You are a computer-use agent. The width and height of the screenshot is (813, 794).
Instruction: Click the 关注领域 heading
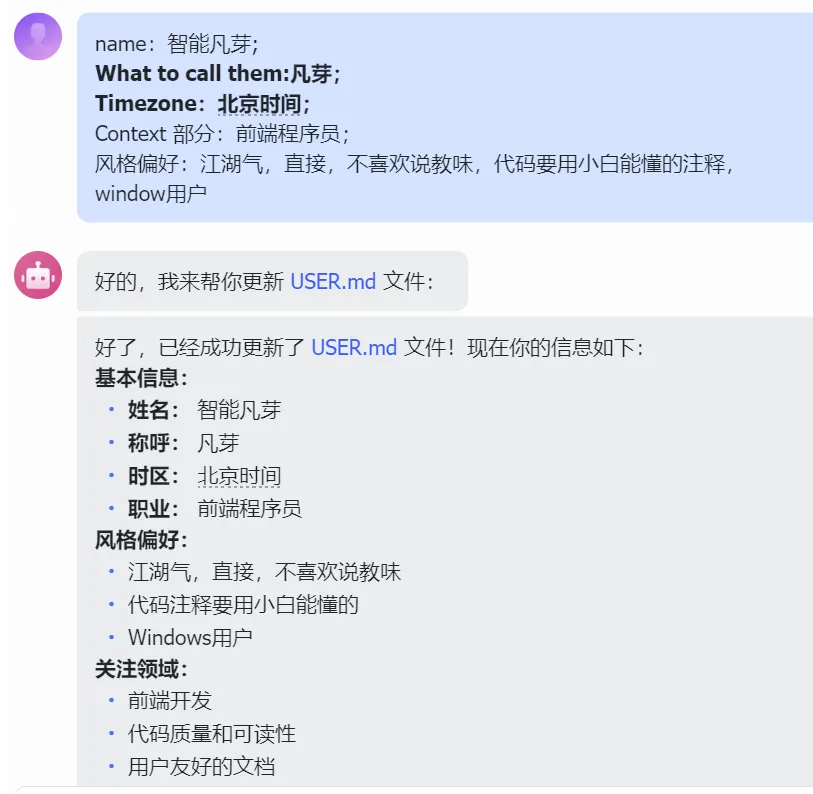pos(141,670)
